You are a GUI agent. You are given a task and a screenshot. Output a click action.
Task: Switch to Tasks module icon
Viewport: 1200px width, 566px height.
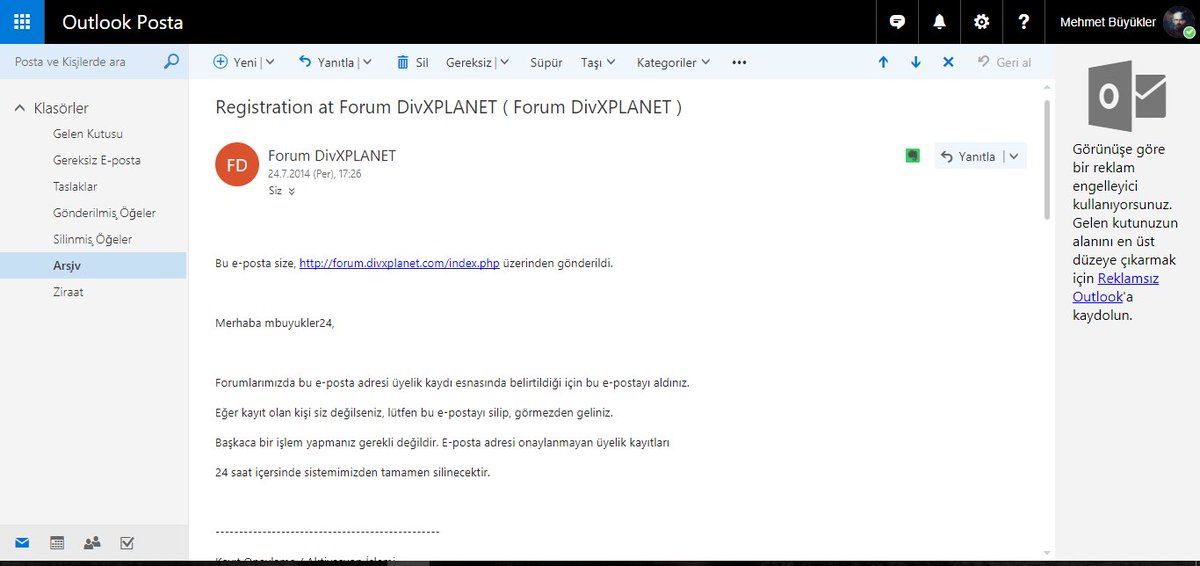coord(127,543)
